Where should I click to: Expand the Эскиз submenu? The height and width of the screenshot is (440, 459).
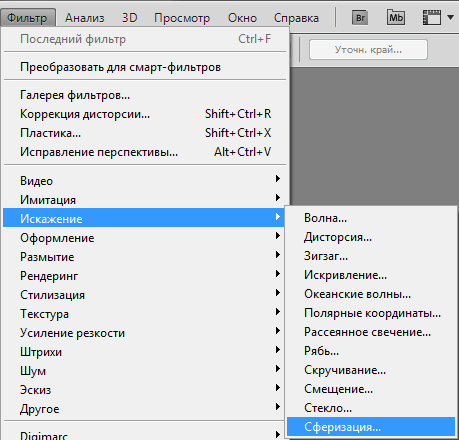tap(145, 390)
